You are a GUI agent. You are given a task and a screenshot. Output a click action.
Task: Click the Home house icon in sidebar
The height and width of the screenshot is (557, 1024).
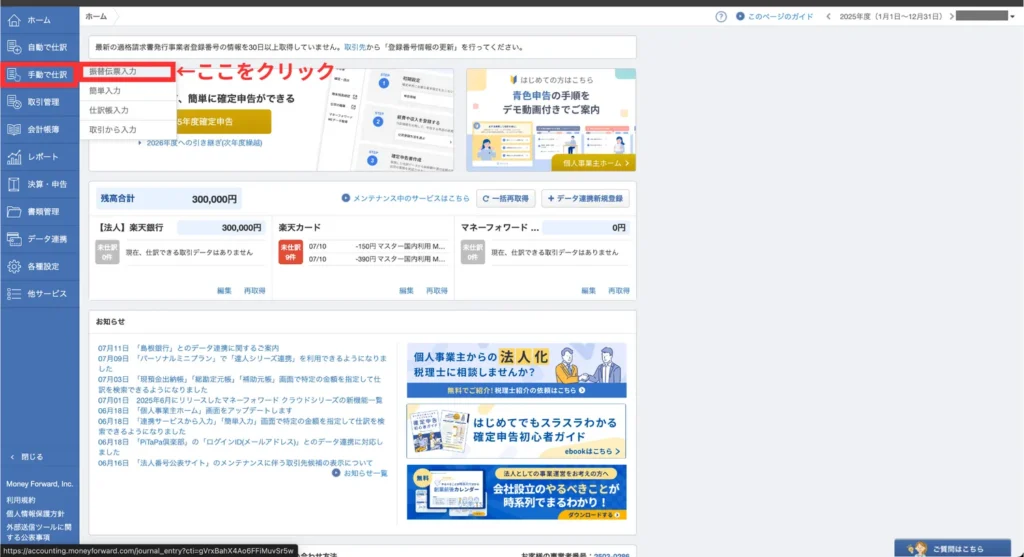pyautogui.click(x=14, y=20)
